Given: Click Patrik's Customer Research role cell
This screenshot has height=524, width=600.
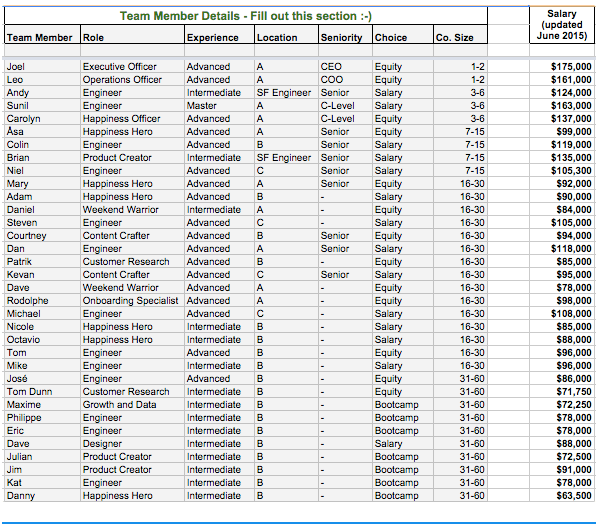Looking at the screenshot, I should pos(132,262).
